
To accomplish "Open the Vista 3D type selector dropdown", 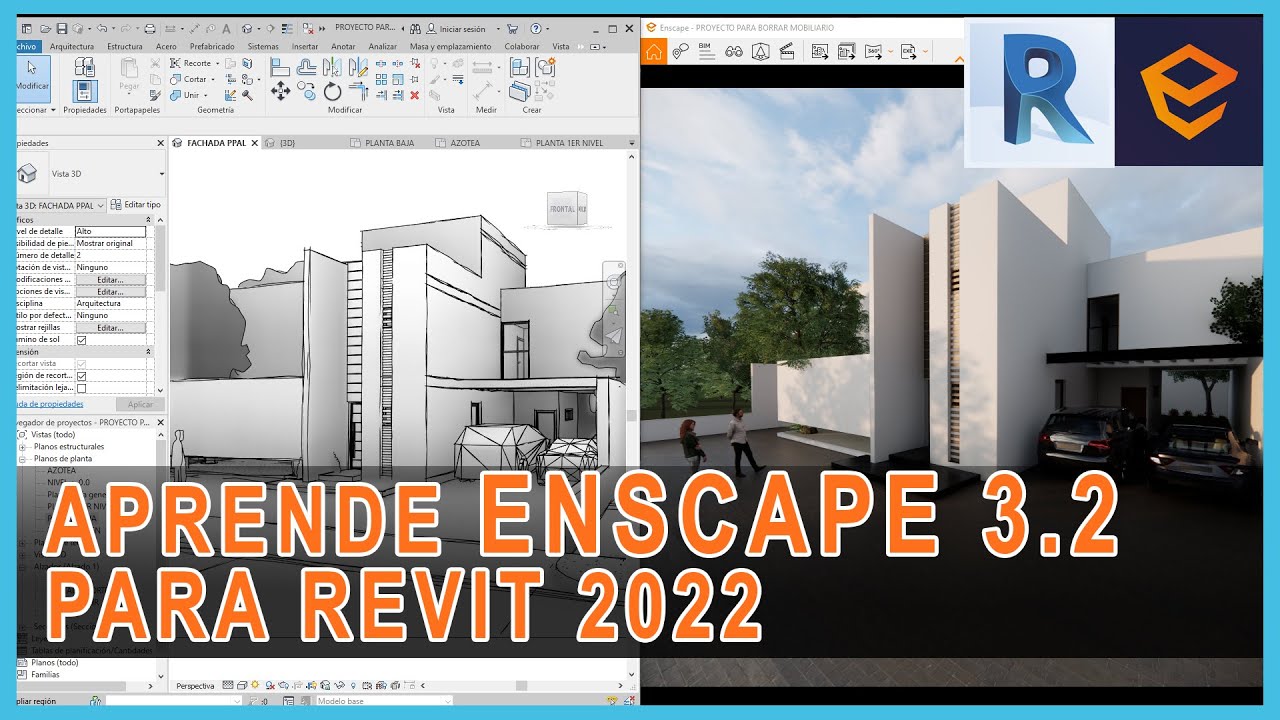I will (161, 174).
